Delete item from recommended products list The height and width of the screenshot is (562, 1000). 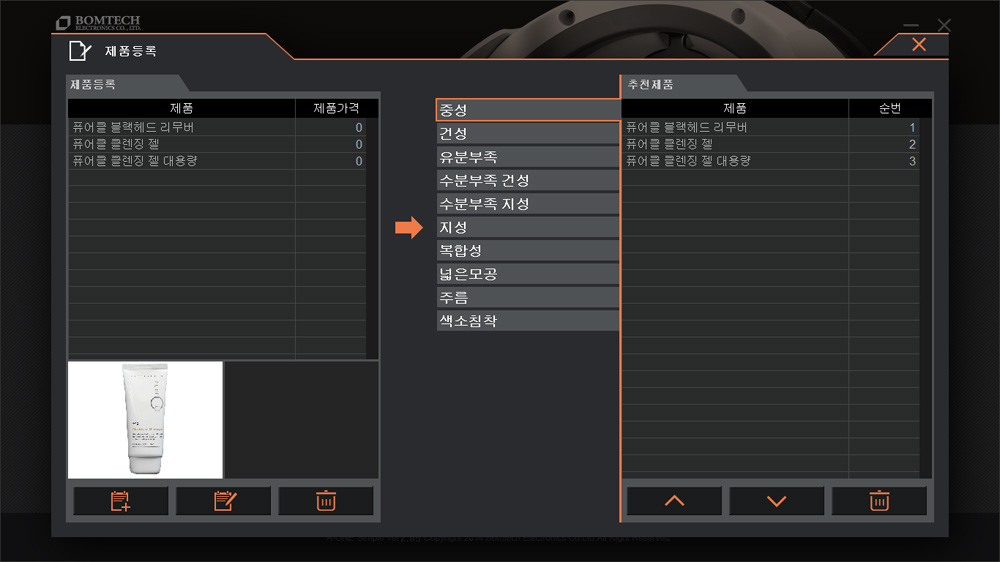(879, 501)
